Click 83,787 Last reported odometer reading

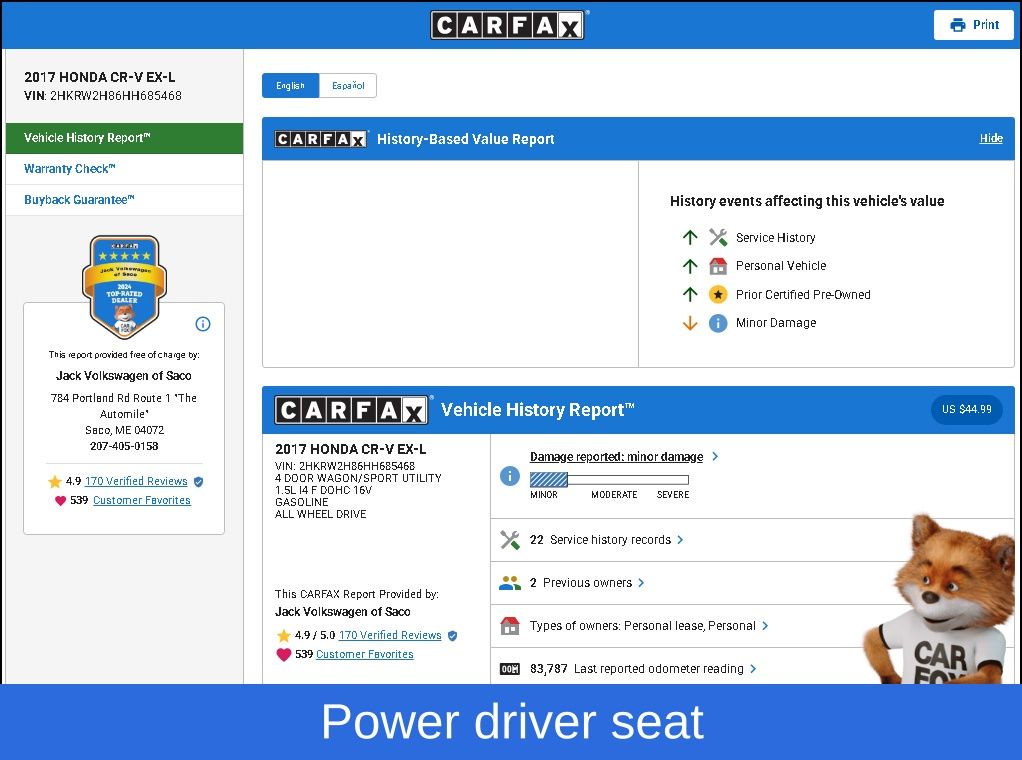pos(637,669)
